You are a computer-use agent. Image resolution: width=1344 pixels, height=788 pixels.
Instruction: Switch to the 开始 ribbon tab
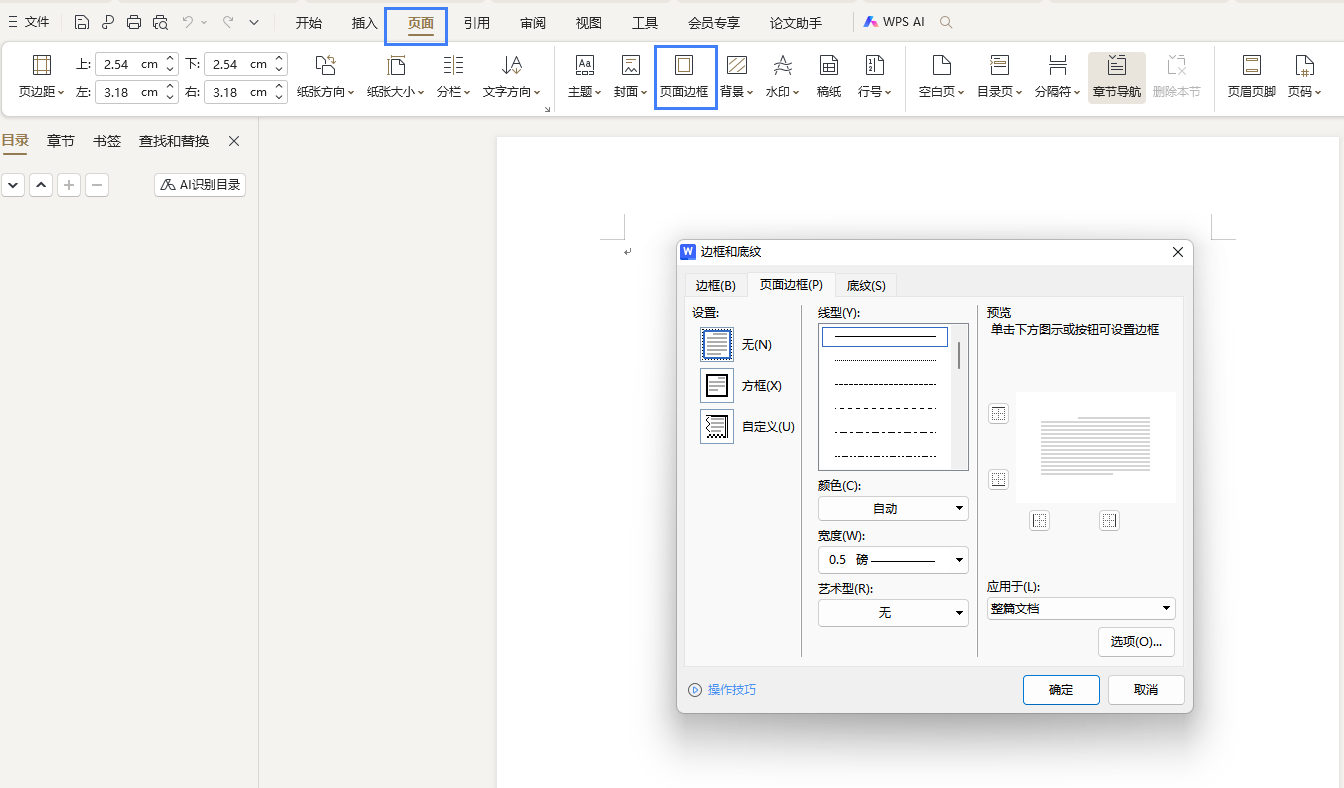(309, 22)
